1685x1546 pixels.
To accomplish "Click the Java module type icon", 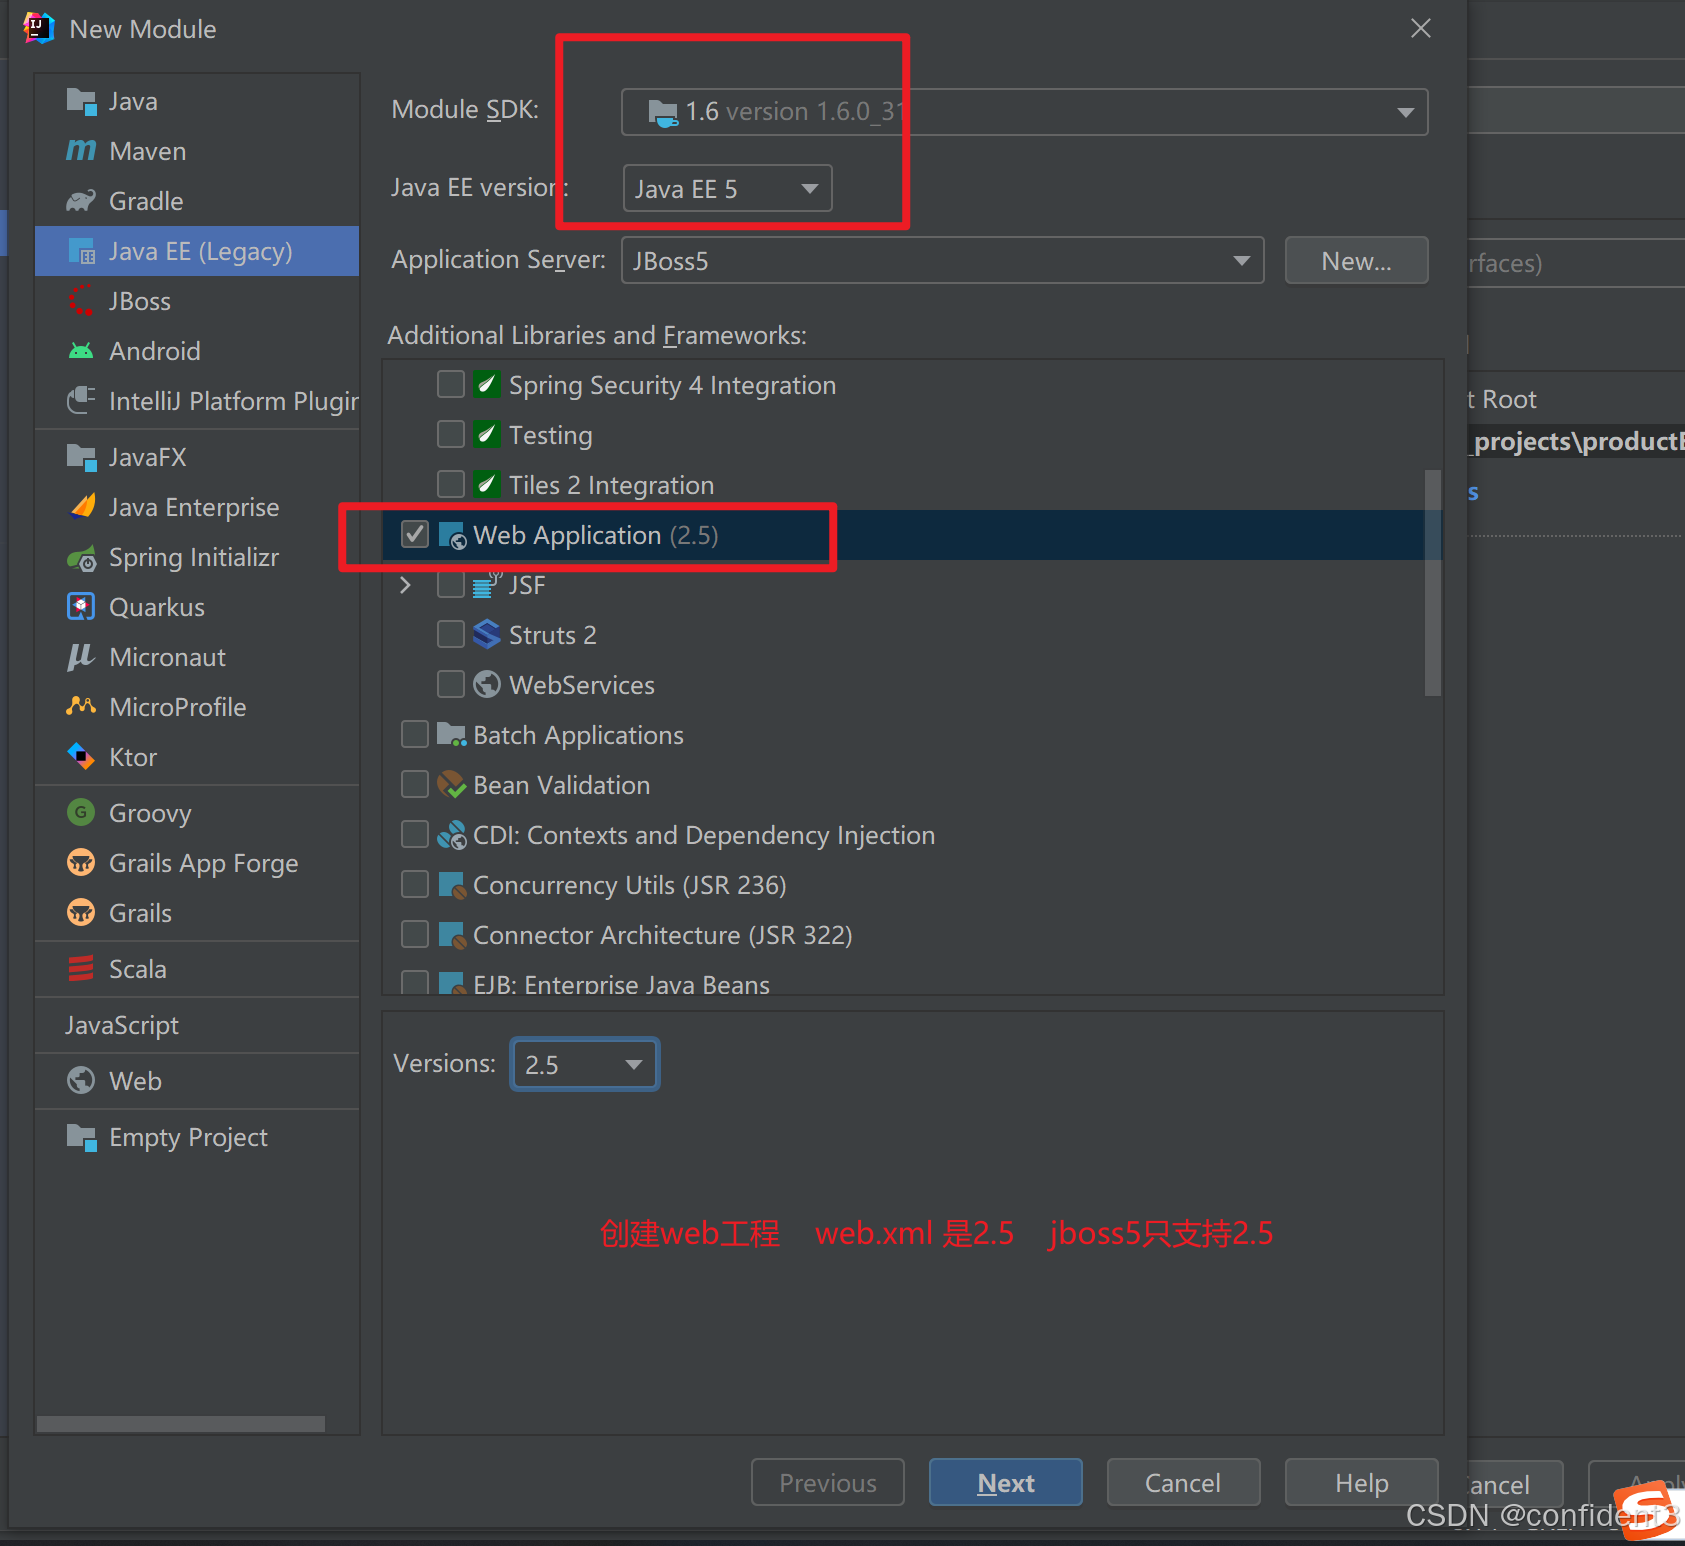I will (81, 101).
